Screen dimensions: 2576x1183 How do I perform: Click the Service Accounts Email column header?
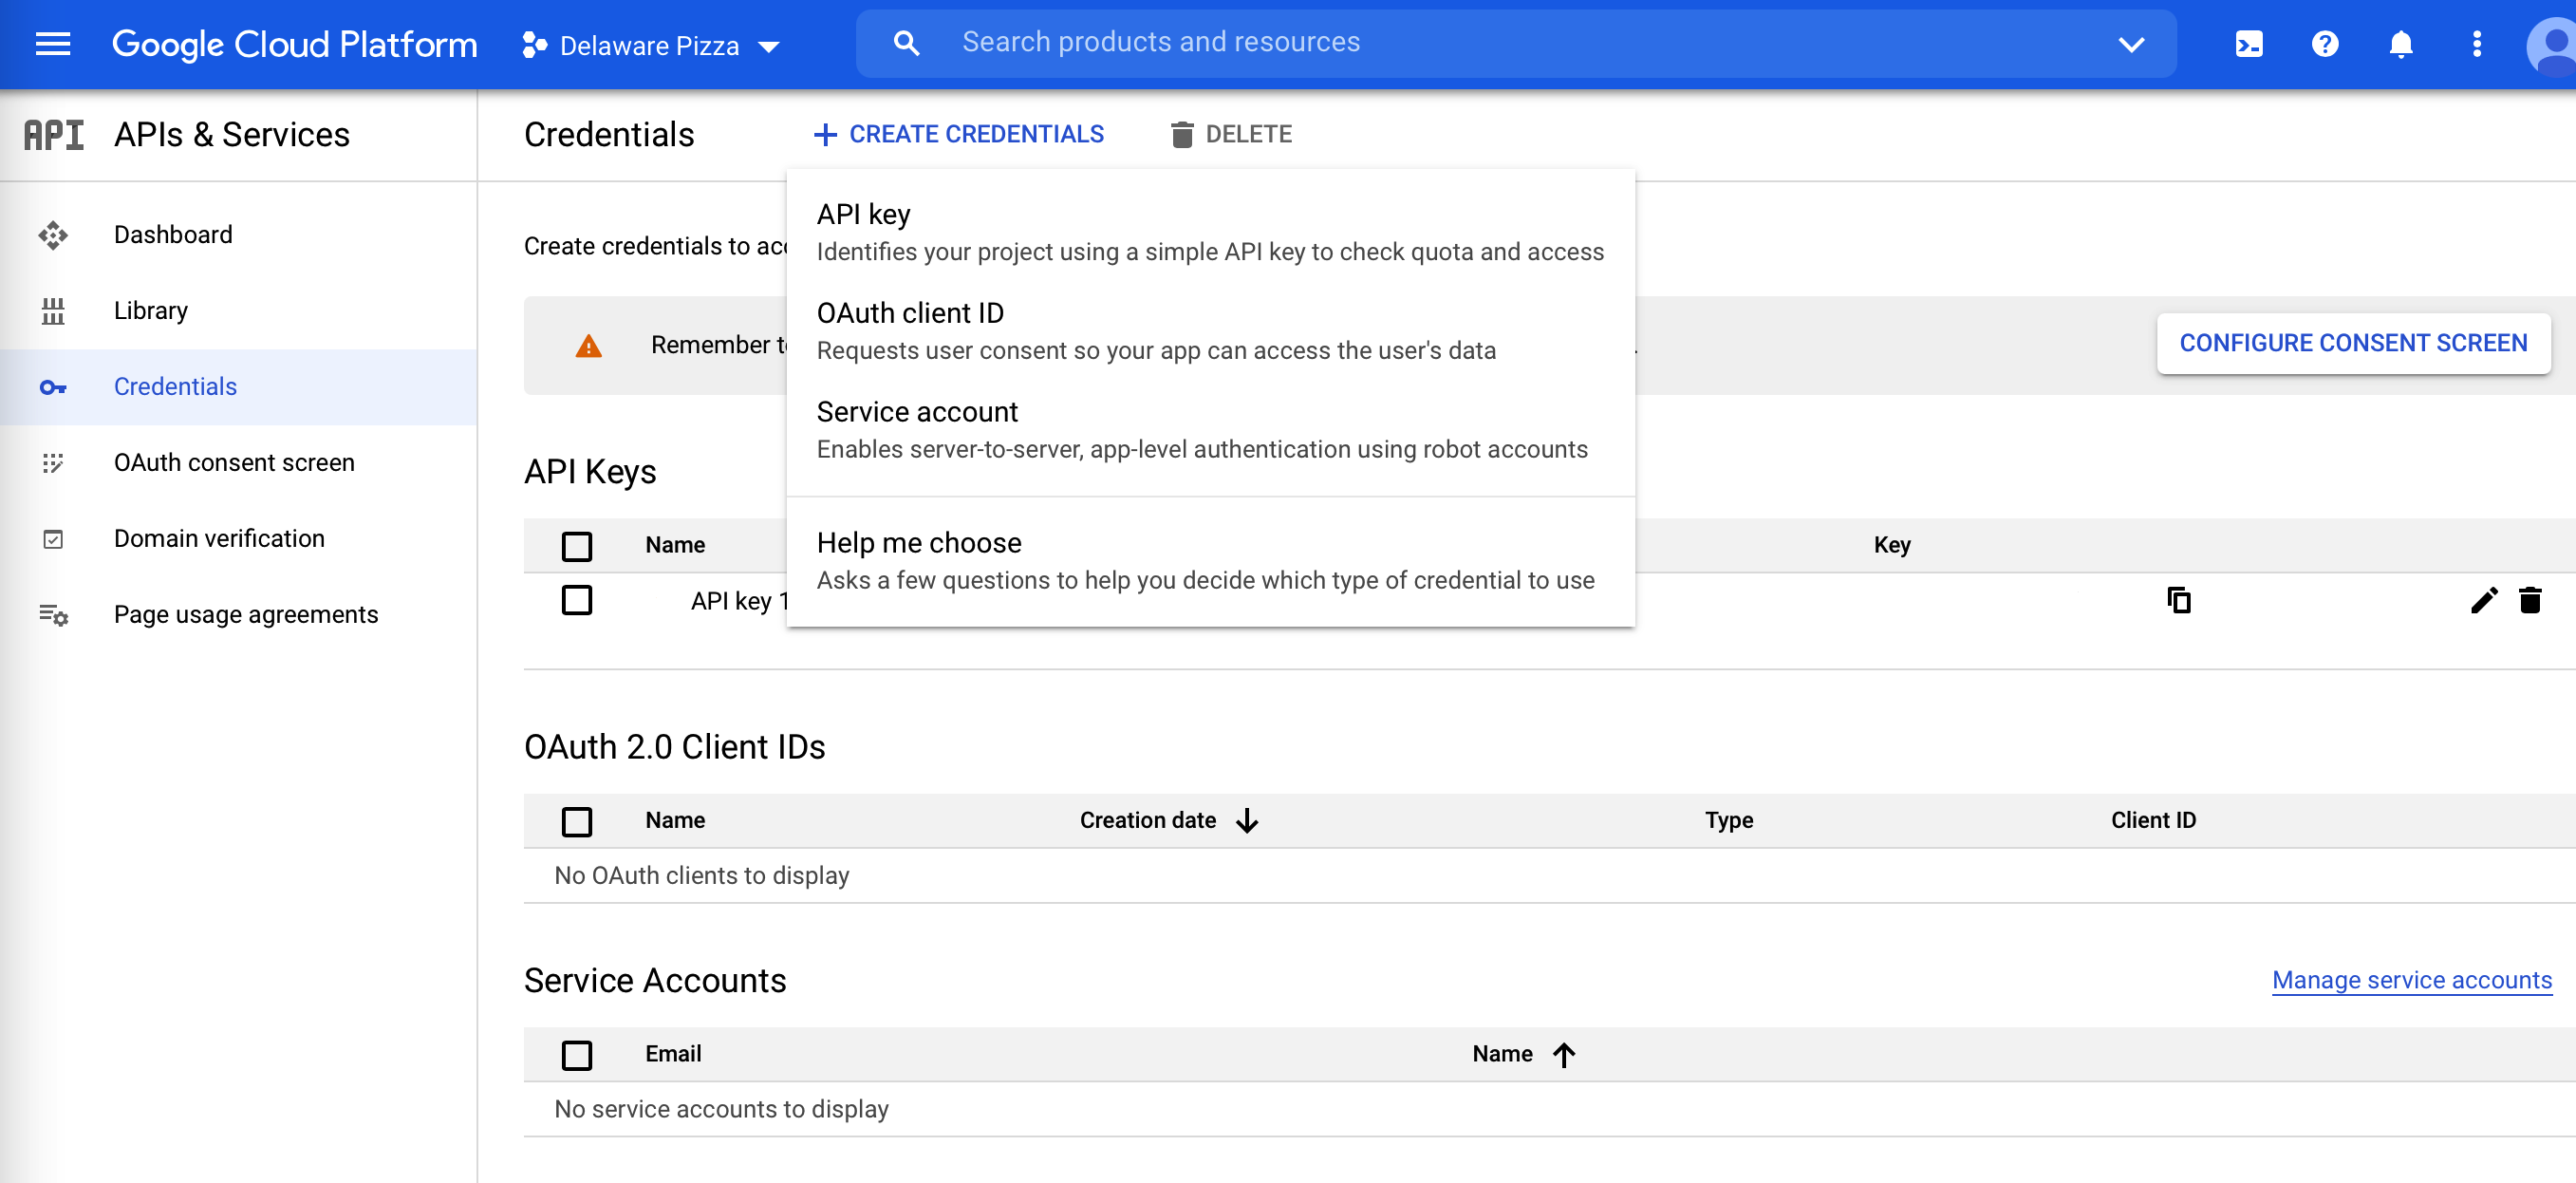click(x=673, y=1055)
